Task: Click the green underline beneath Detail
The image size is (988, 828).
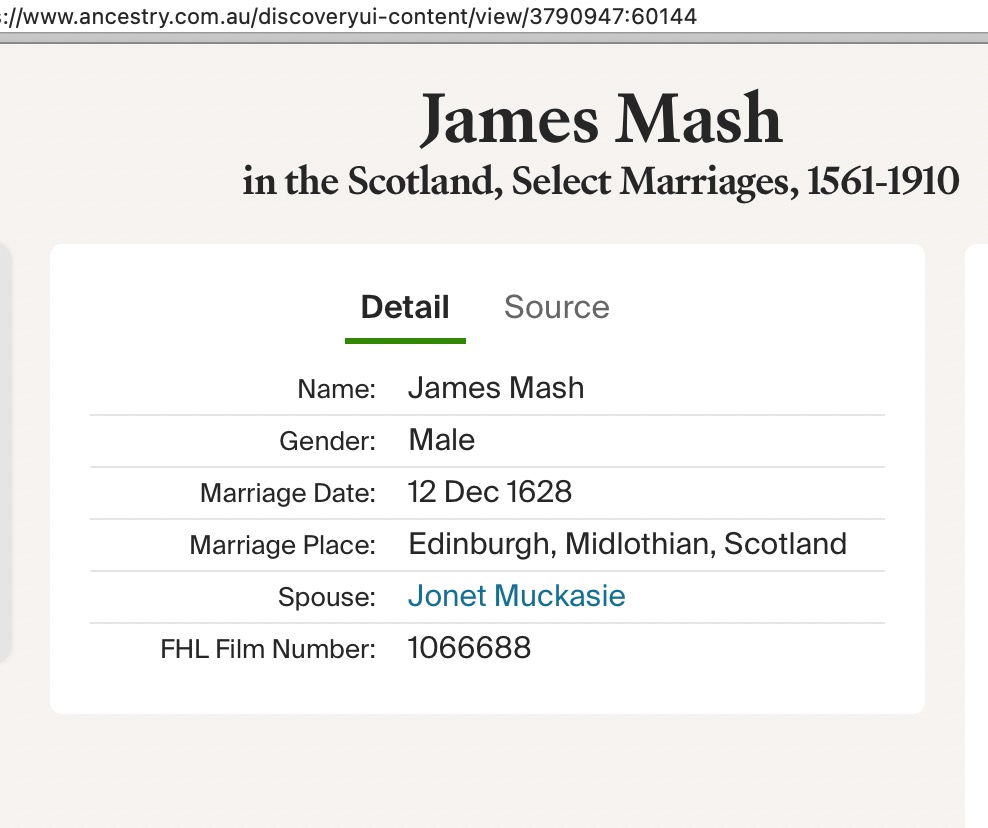Action: [x=405, y=341]
